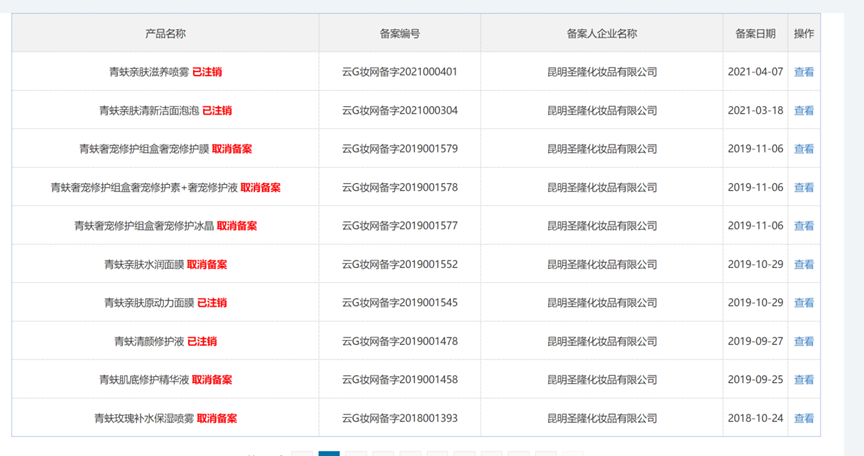This screenshot has width=864, height=456.
Task: Click 已注销 status beside 青蚨亲肤滋养喷雾
Action: point(207,72)
